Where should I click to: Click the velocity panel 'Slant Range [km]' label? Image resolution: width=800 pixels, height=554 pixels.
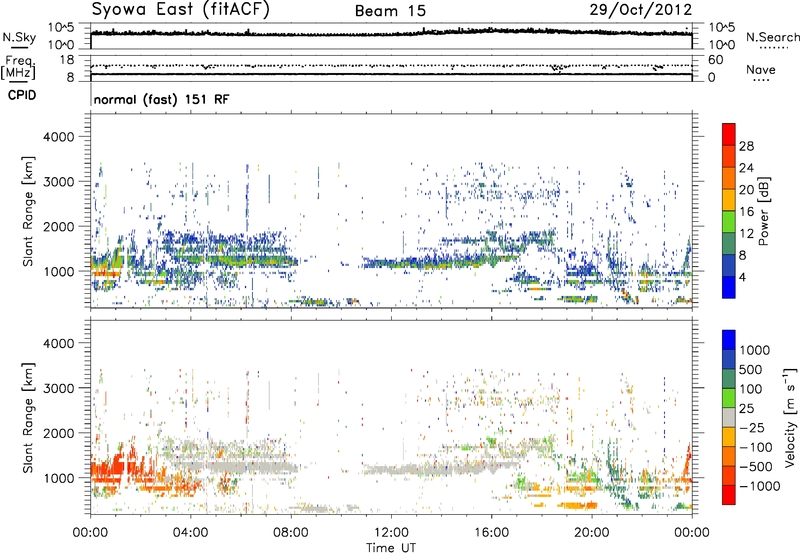point(28,417)
